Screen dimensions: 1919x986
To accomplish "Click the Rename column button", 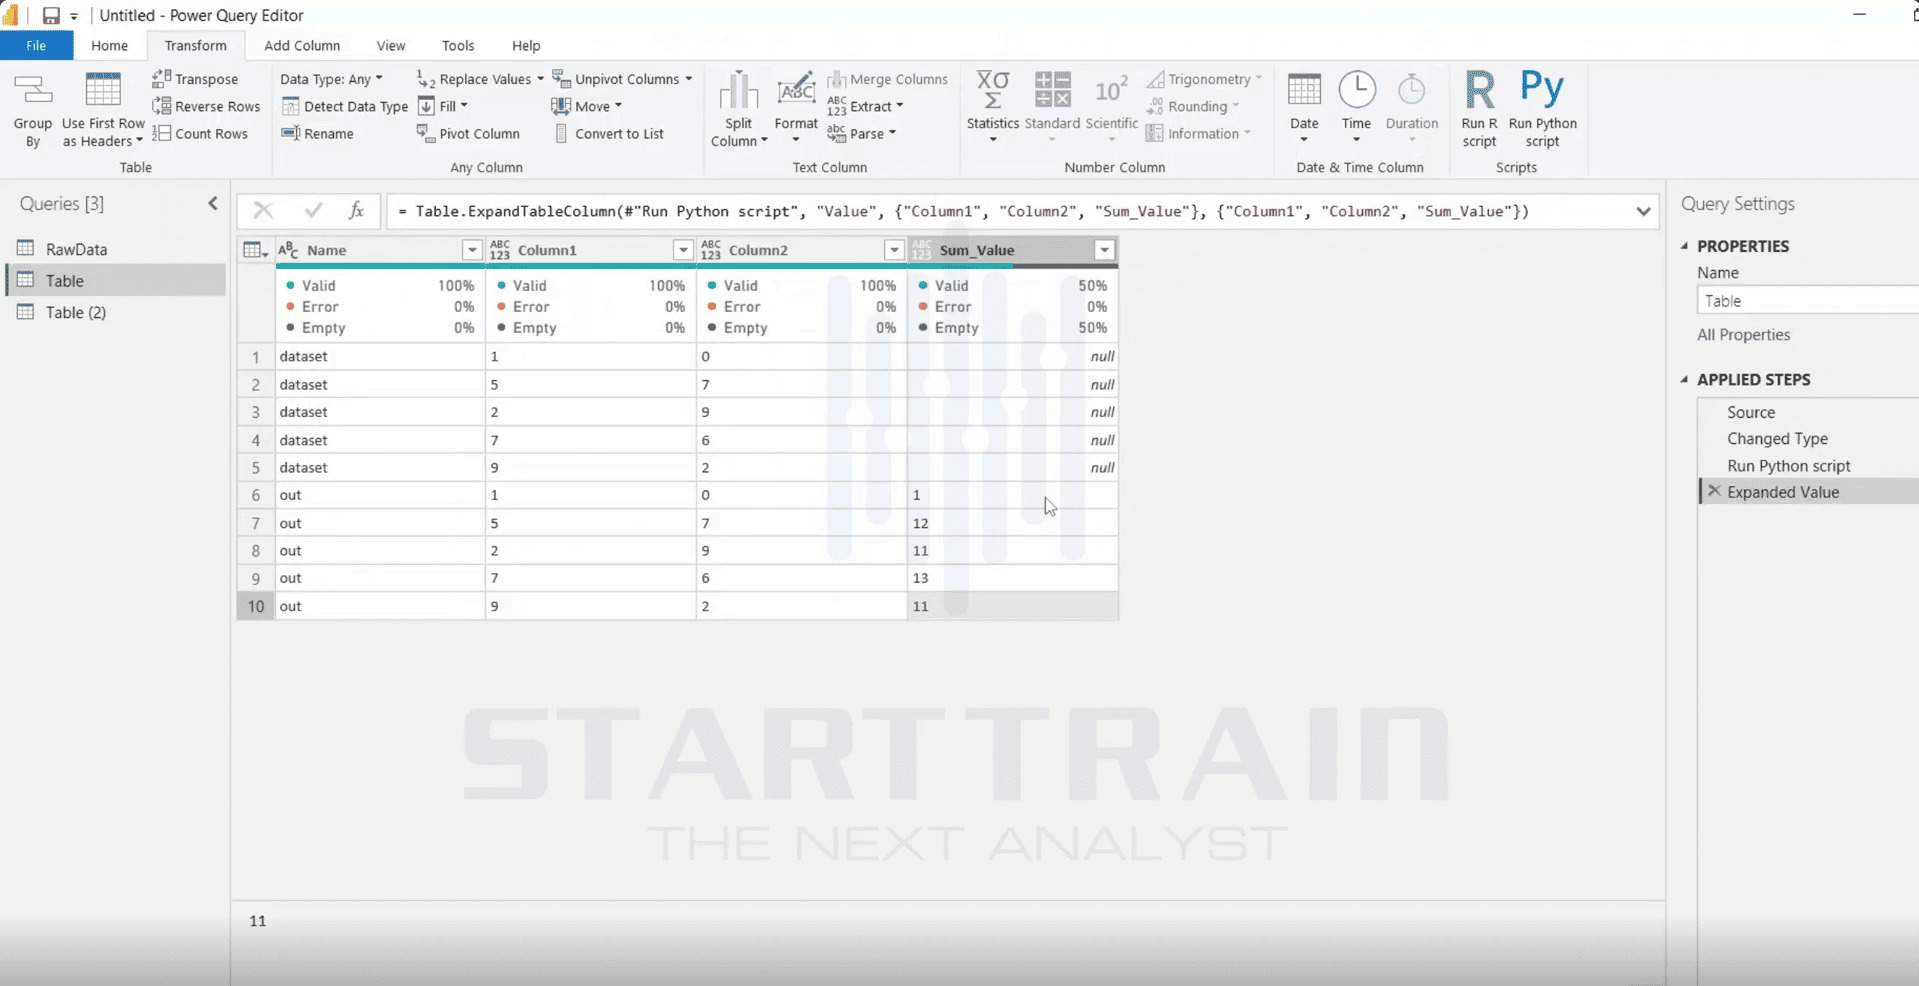I will 318,133.
